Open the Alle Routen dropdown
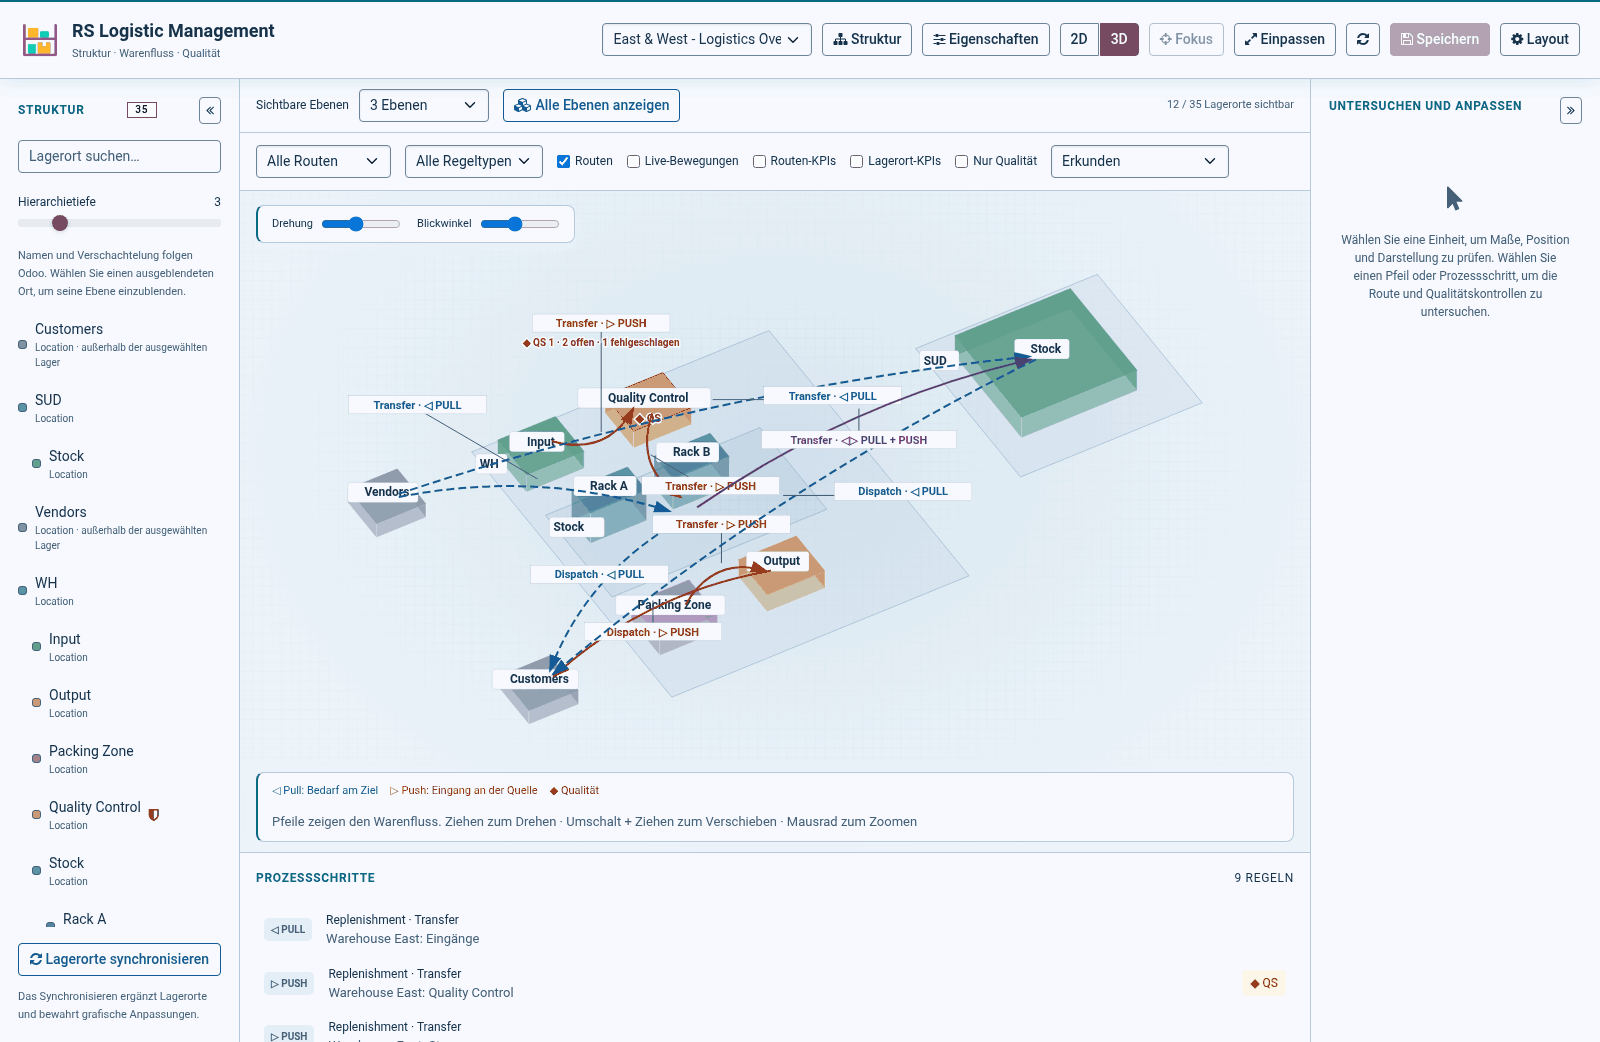Viewport: 1600px width, 1042px height. (x=323, y=161)
